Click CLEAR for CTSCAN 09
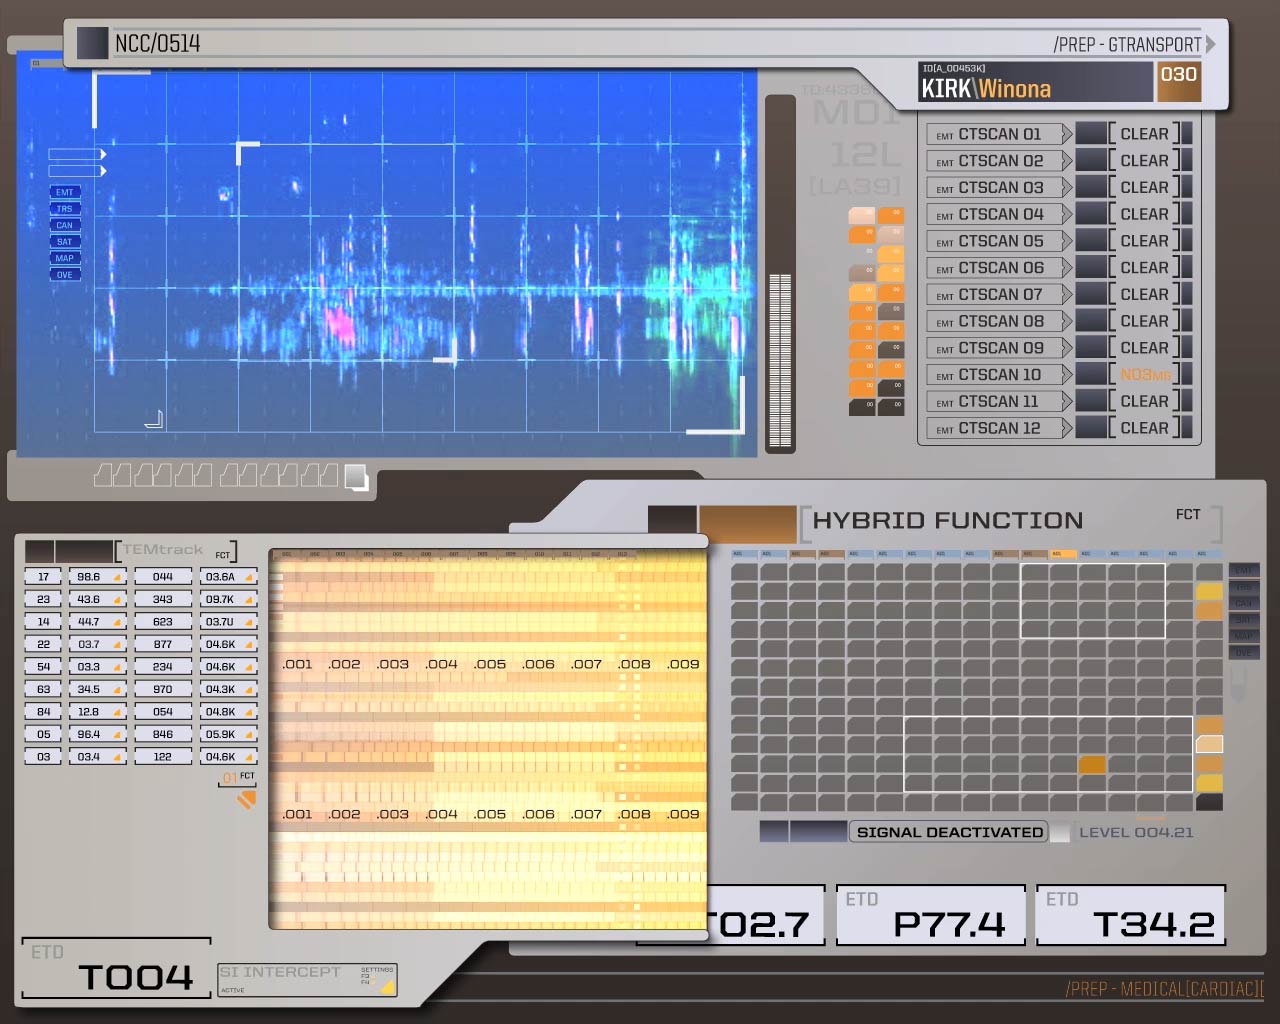Screen dimensions: 1280x1024 [1144, 348]
